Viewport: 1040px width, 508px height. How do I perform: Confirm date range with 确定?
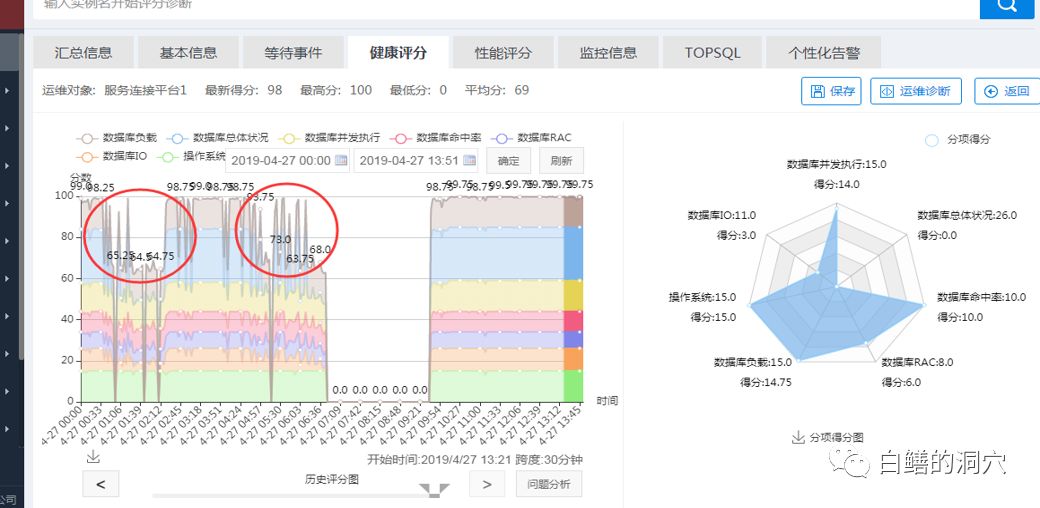(509, 160)
